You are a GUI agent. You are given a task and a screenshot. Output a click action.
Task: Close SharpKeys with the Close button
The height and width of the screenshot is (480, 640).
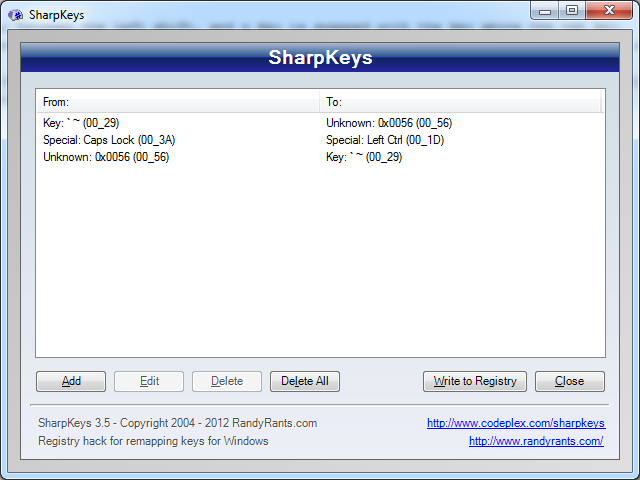(x=570, y=381)
